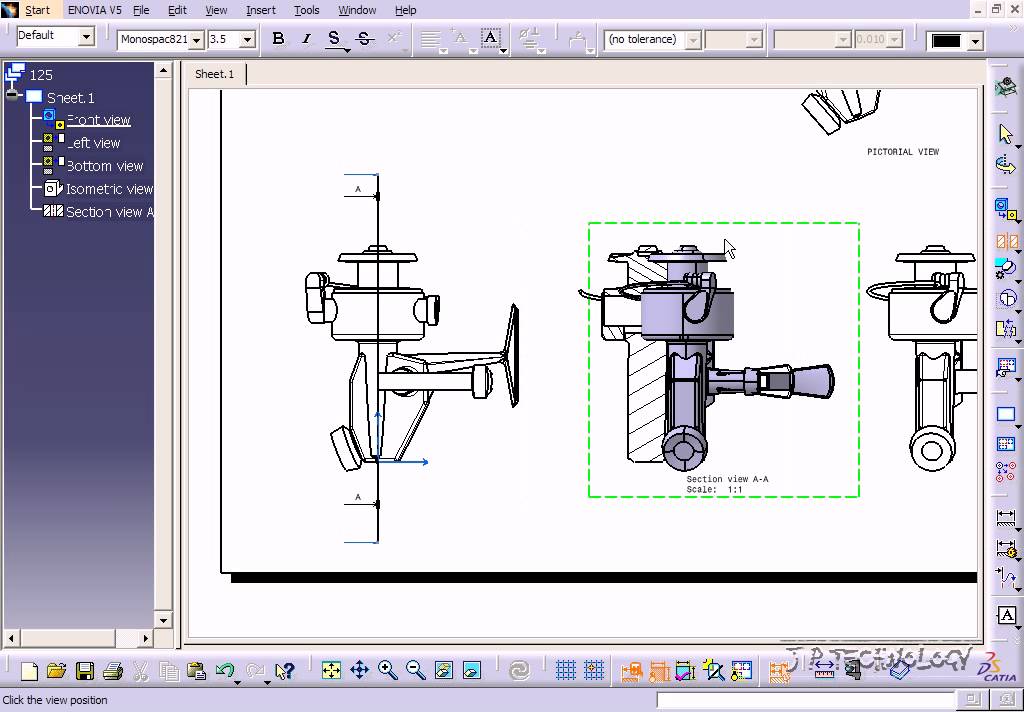The image size is (1024, 712).
Task: Open the Tools menu
Action: coord(306,10)
